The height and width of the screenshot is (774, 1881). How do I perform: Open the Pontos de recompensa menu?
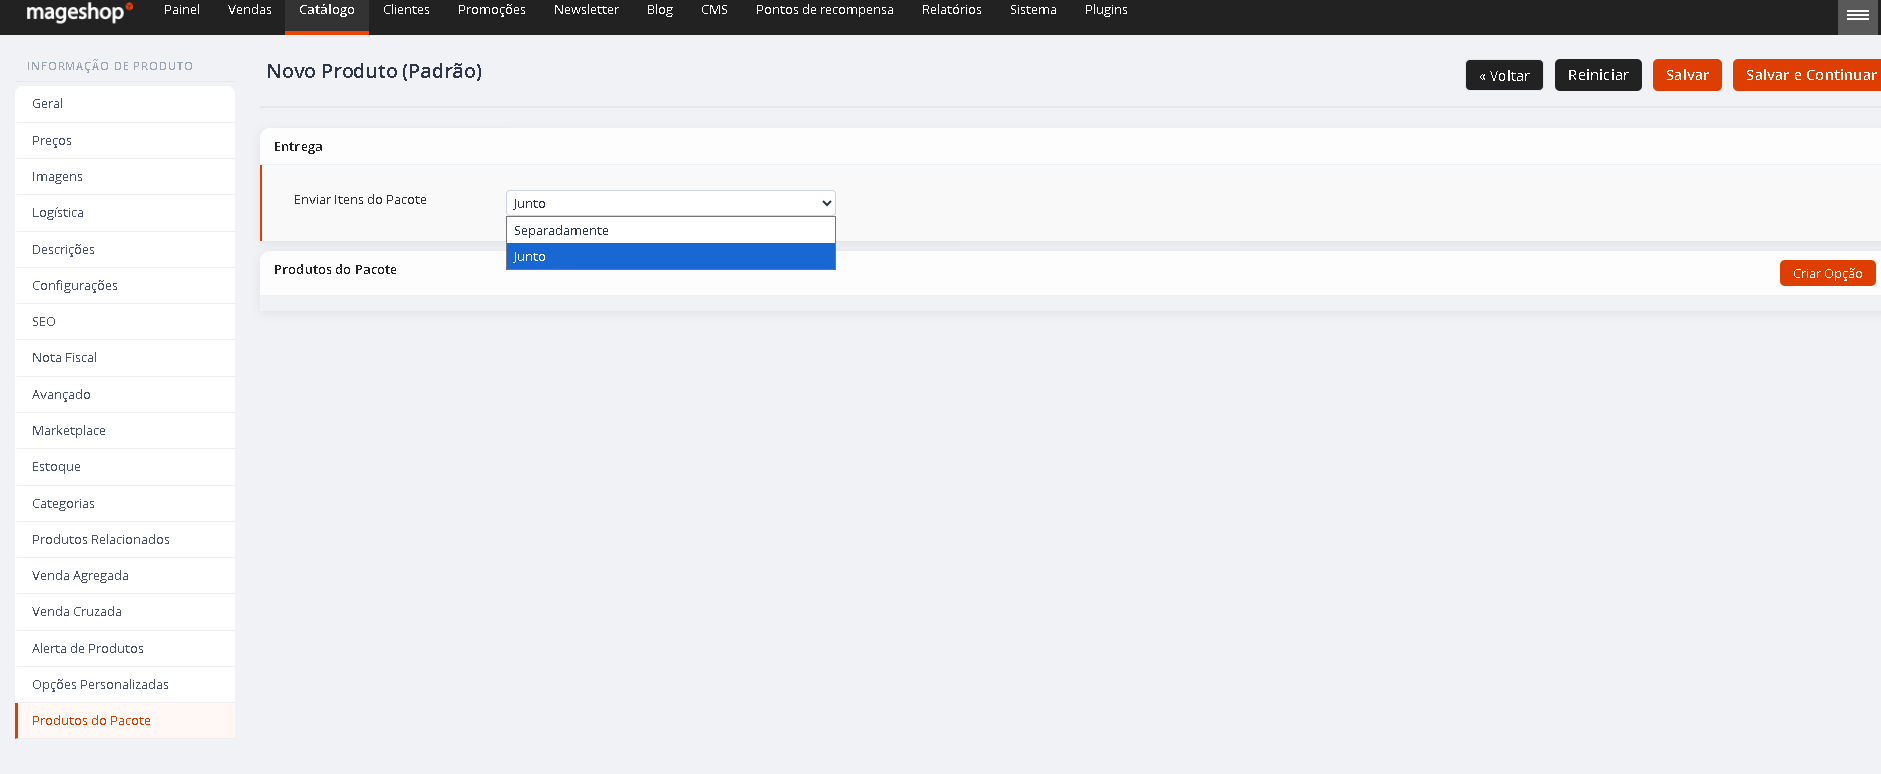pyautogui.click(x=824, y=10)
